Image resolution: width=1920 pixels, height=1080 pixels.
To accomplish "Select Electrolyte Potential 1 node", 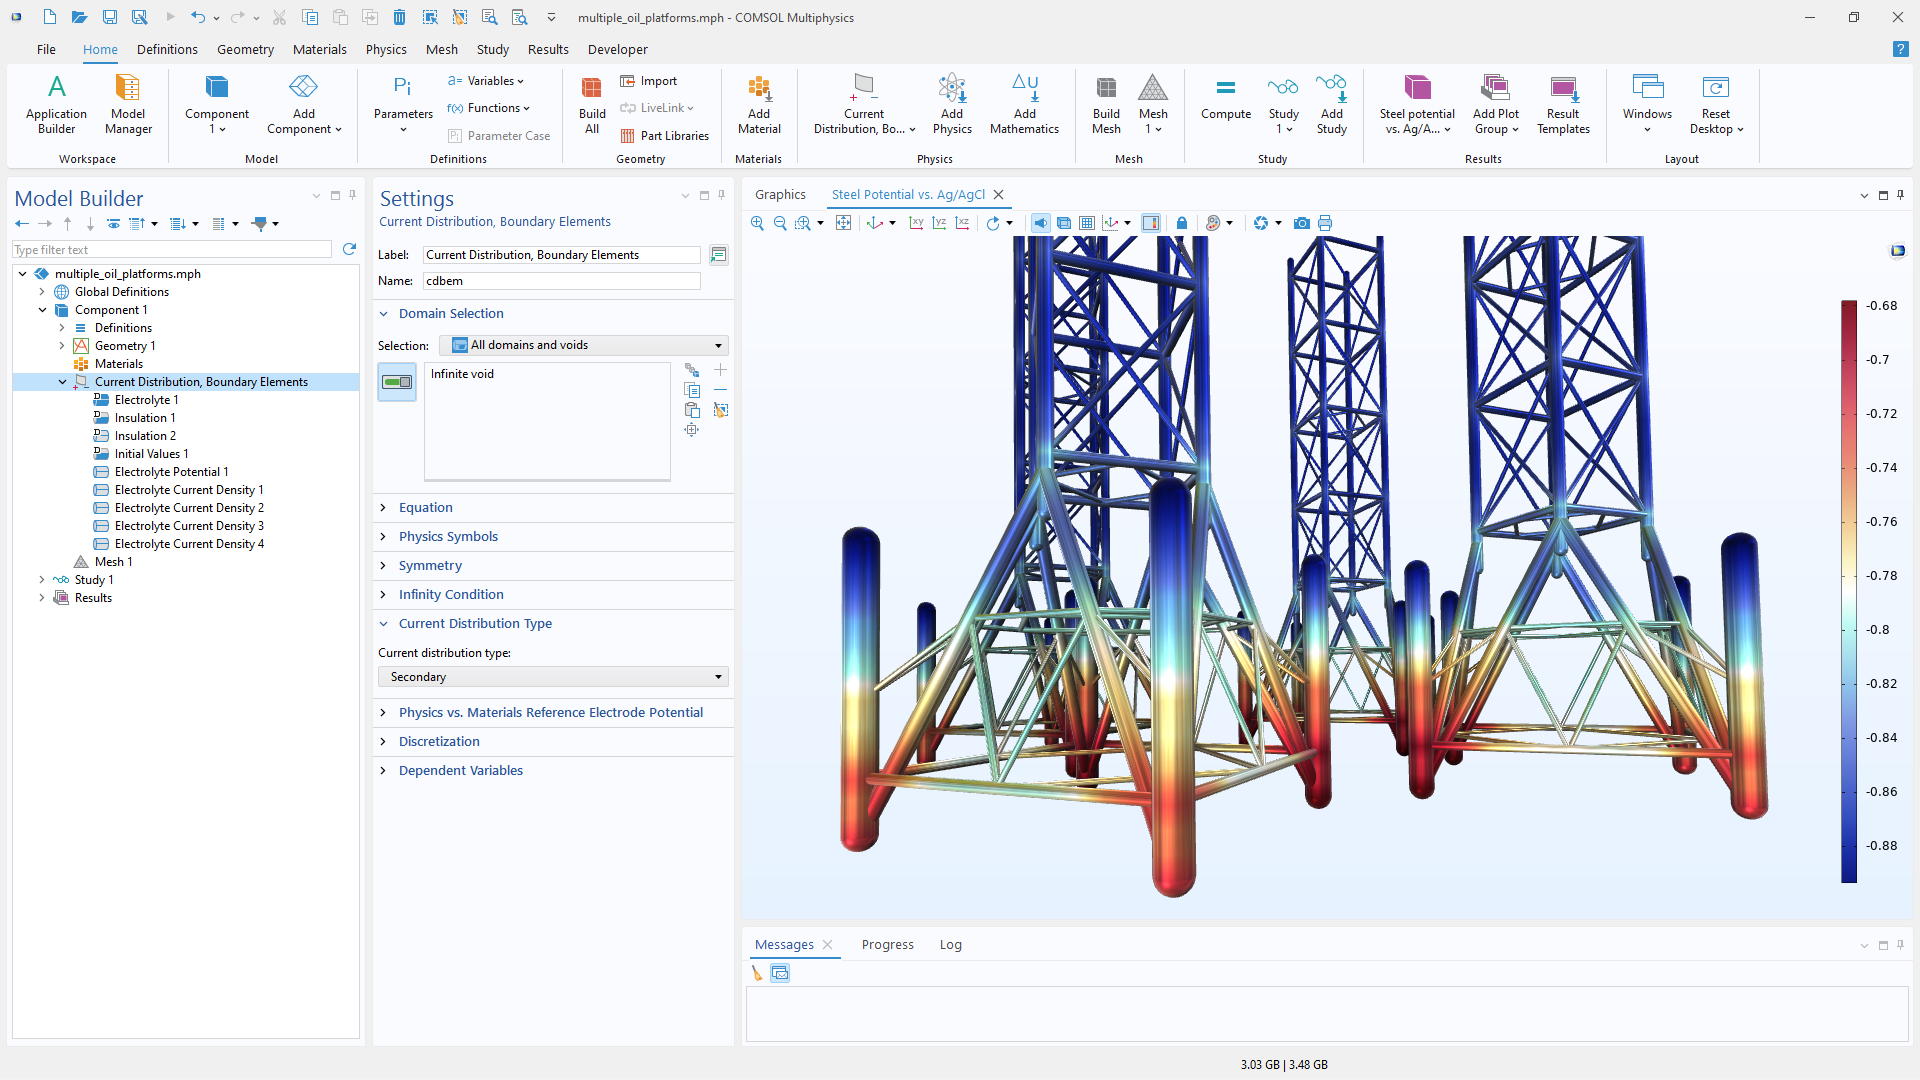I will point(171,472).
